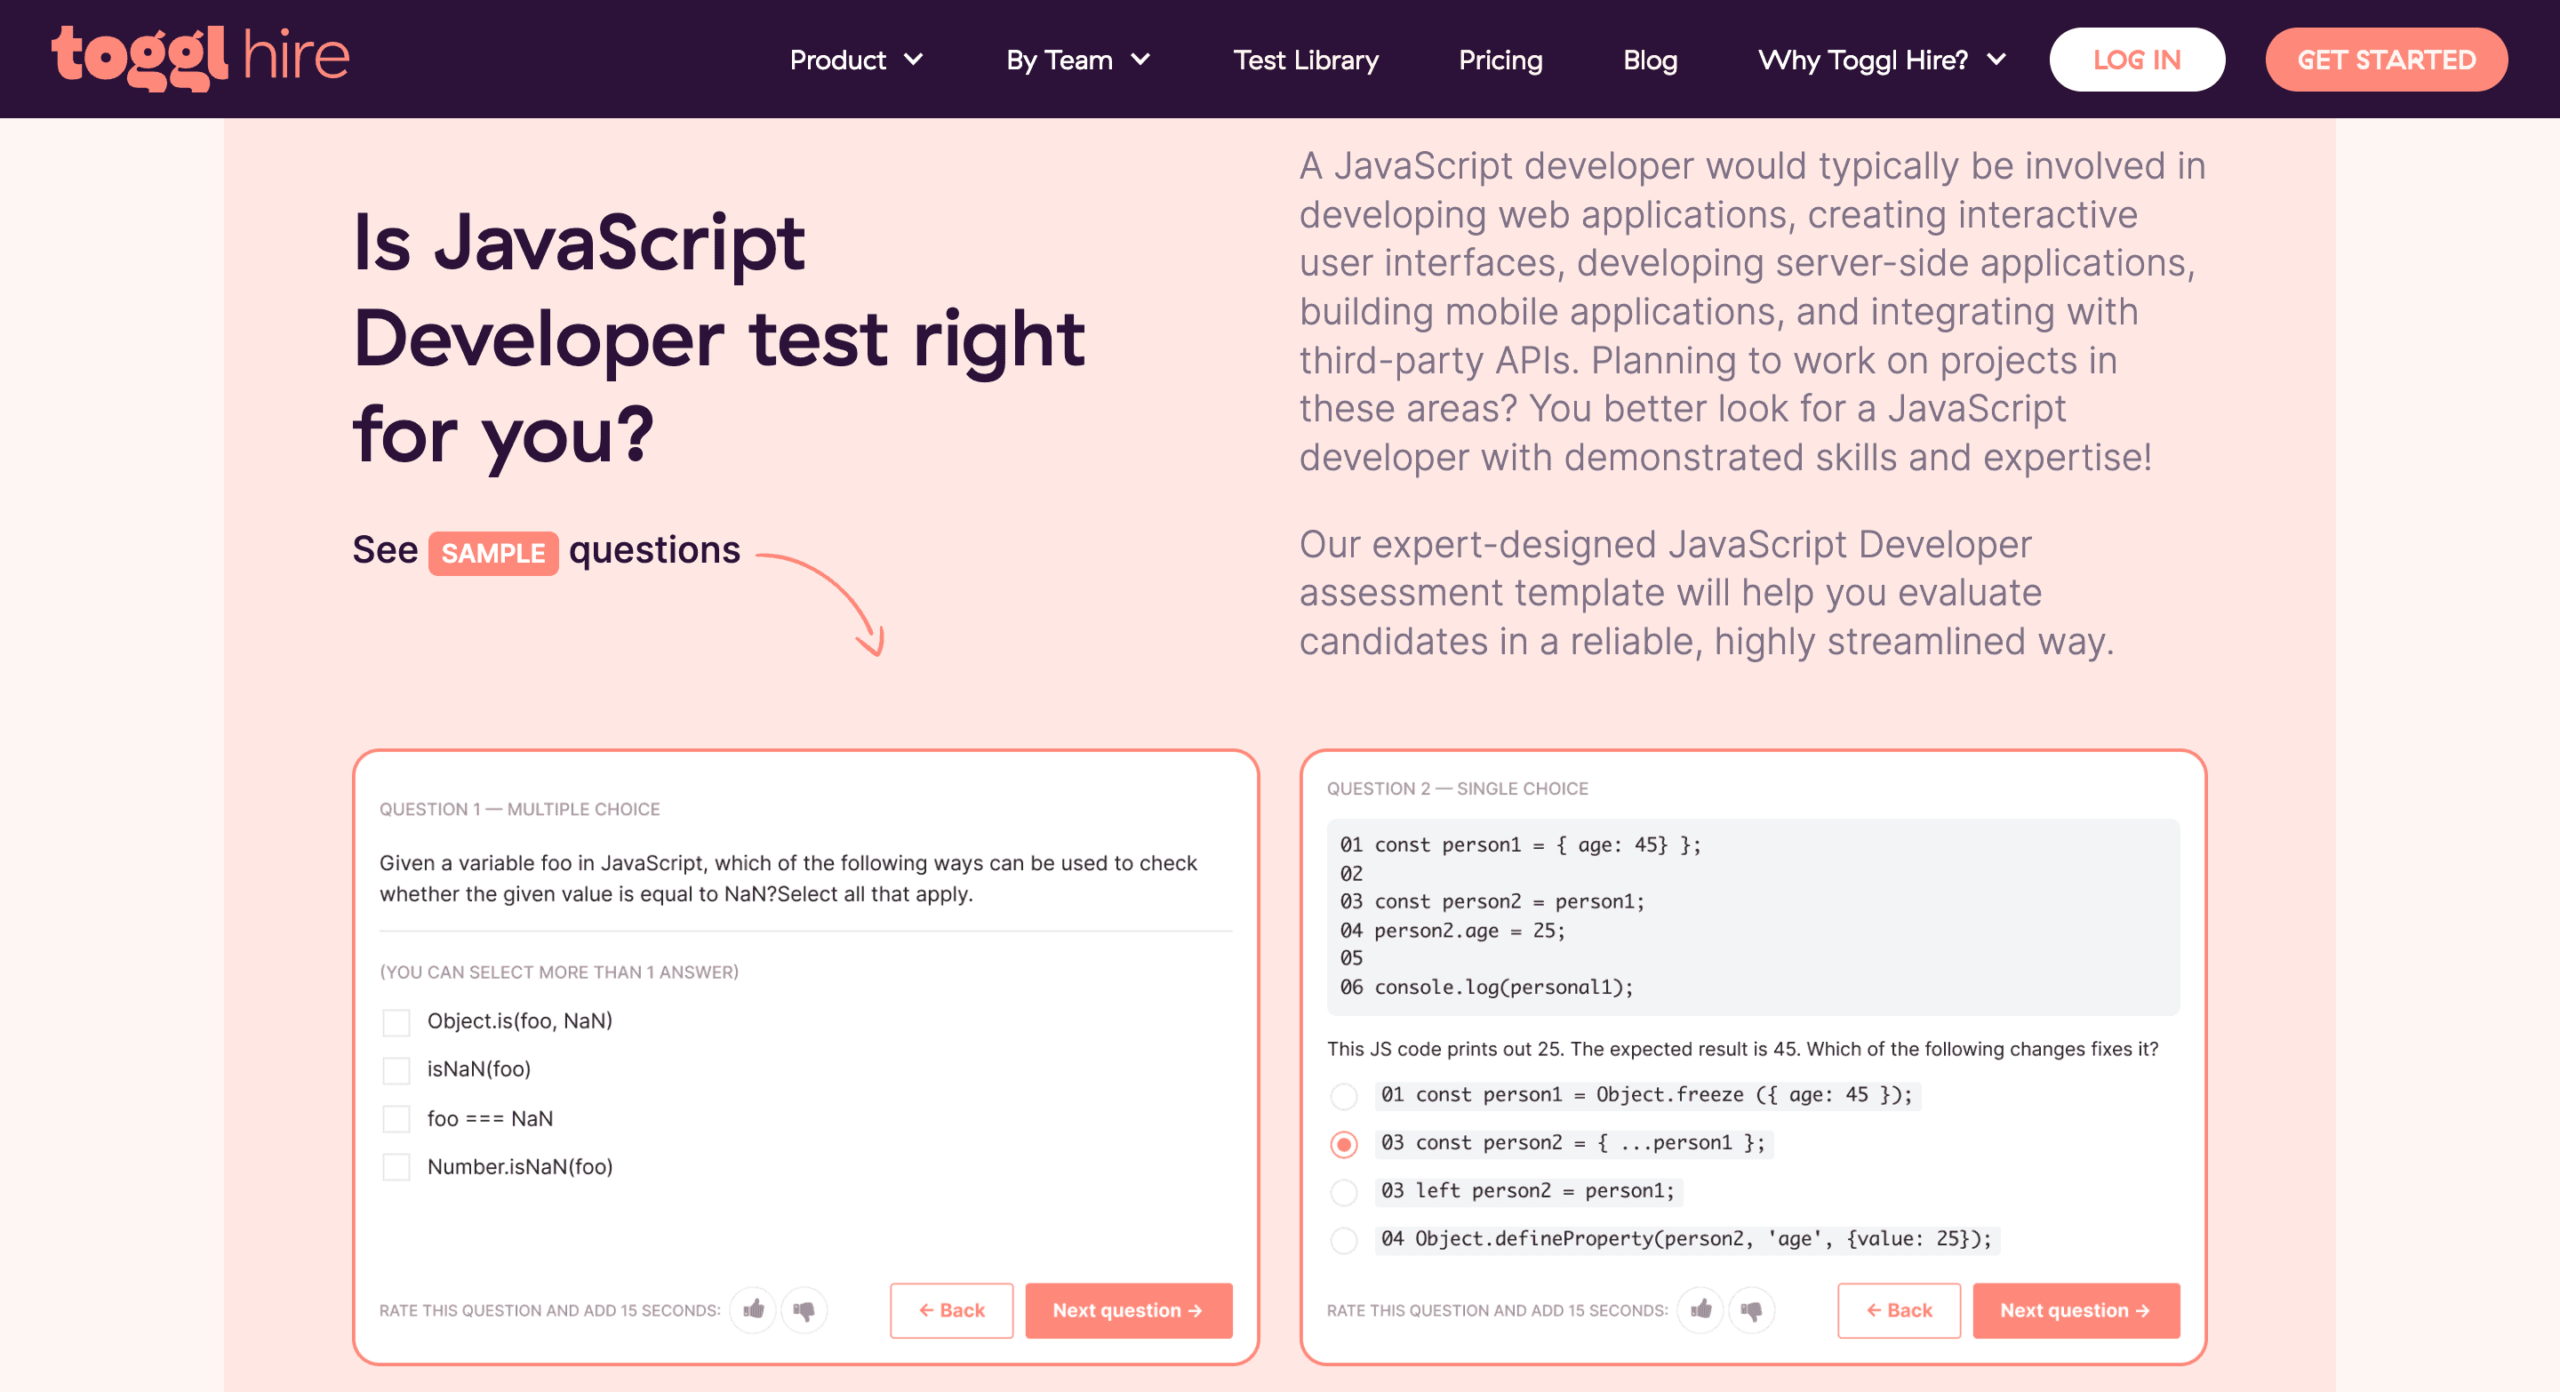Select the 'left person2 = person1' radio
This screenshot has height=1392, width=2560.
[x=1344, y=1192]
